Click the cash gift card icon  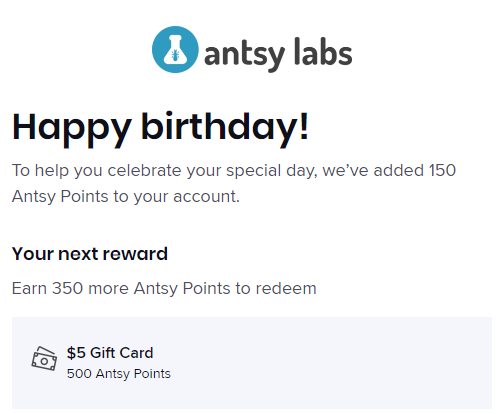(44, 359)
